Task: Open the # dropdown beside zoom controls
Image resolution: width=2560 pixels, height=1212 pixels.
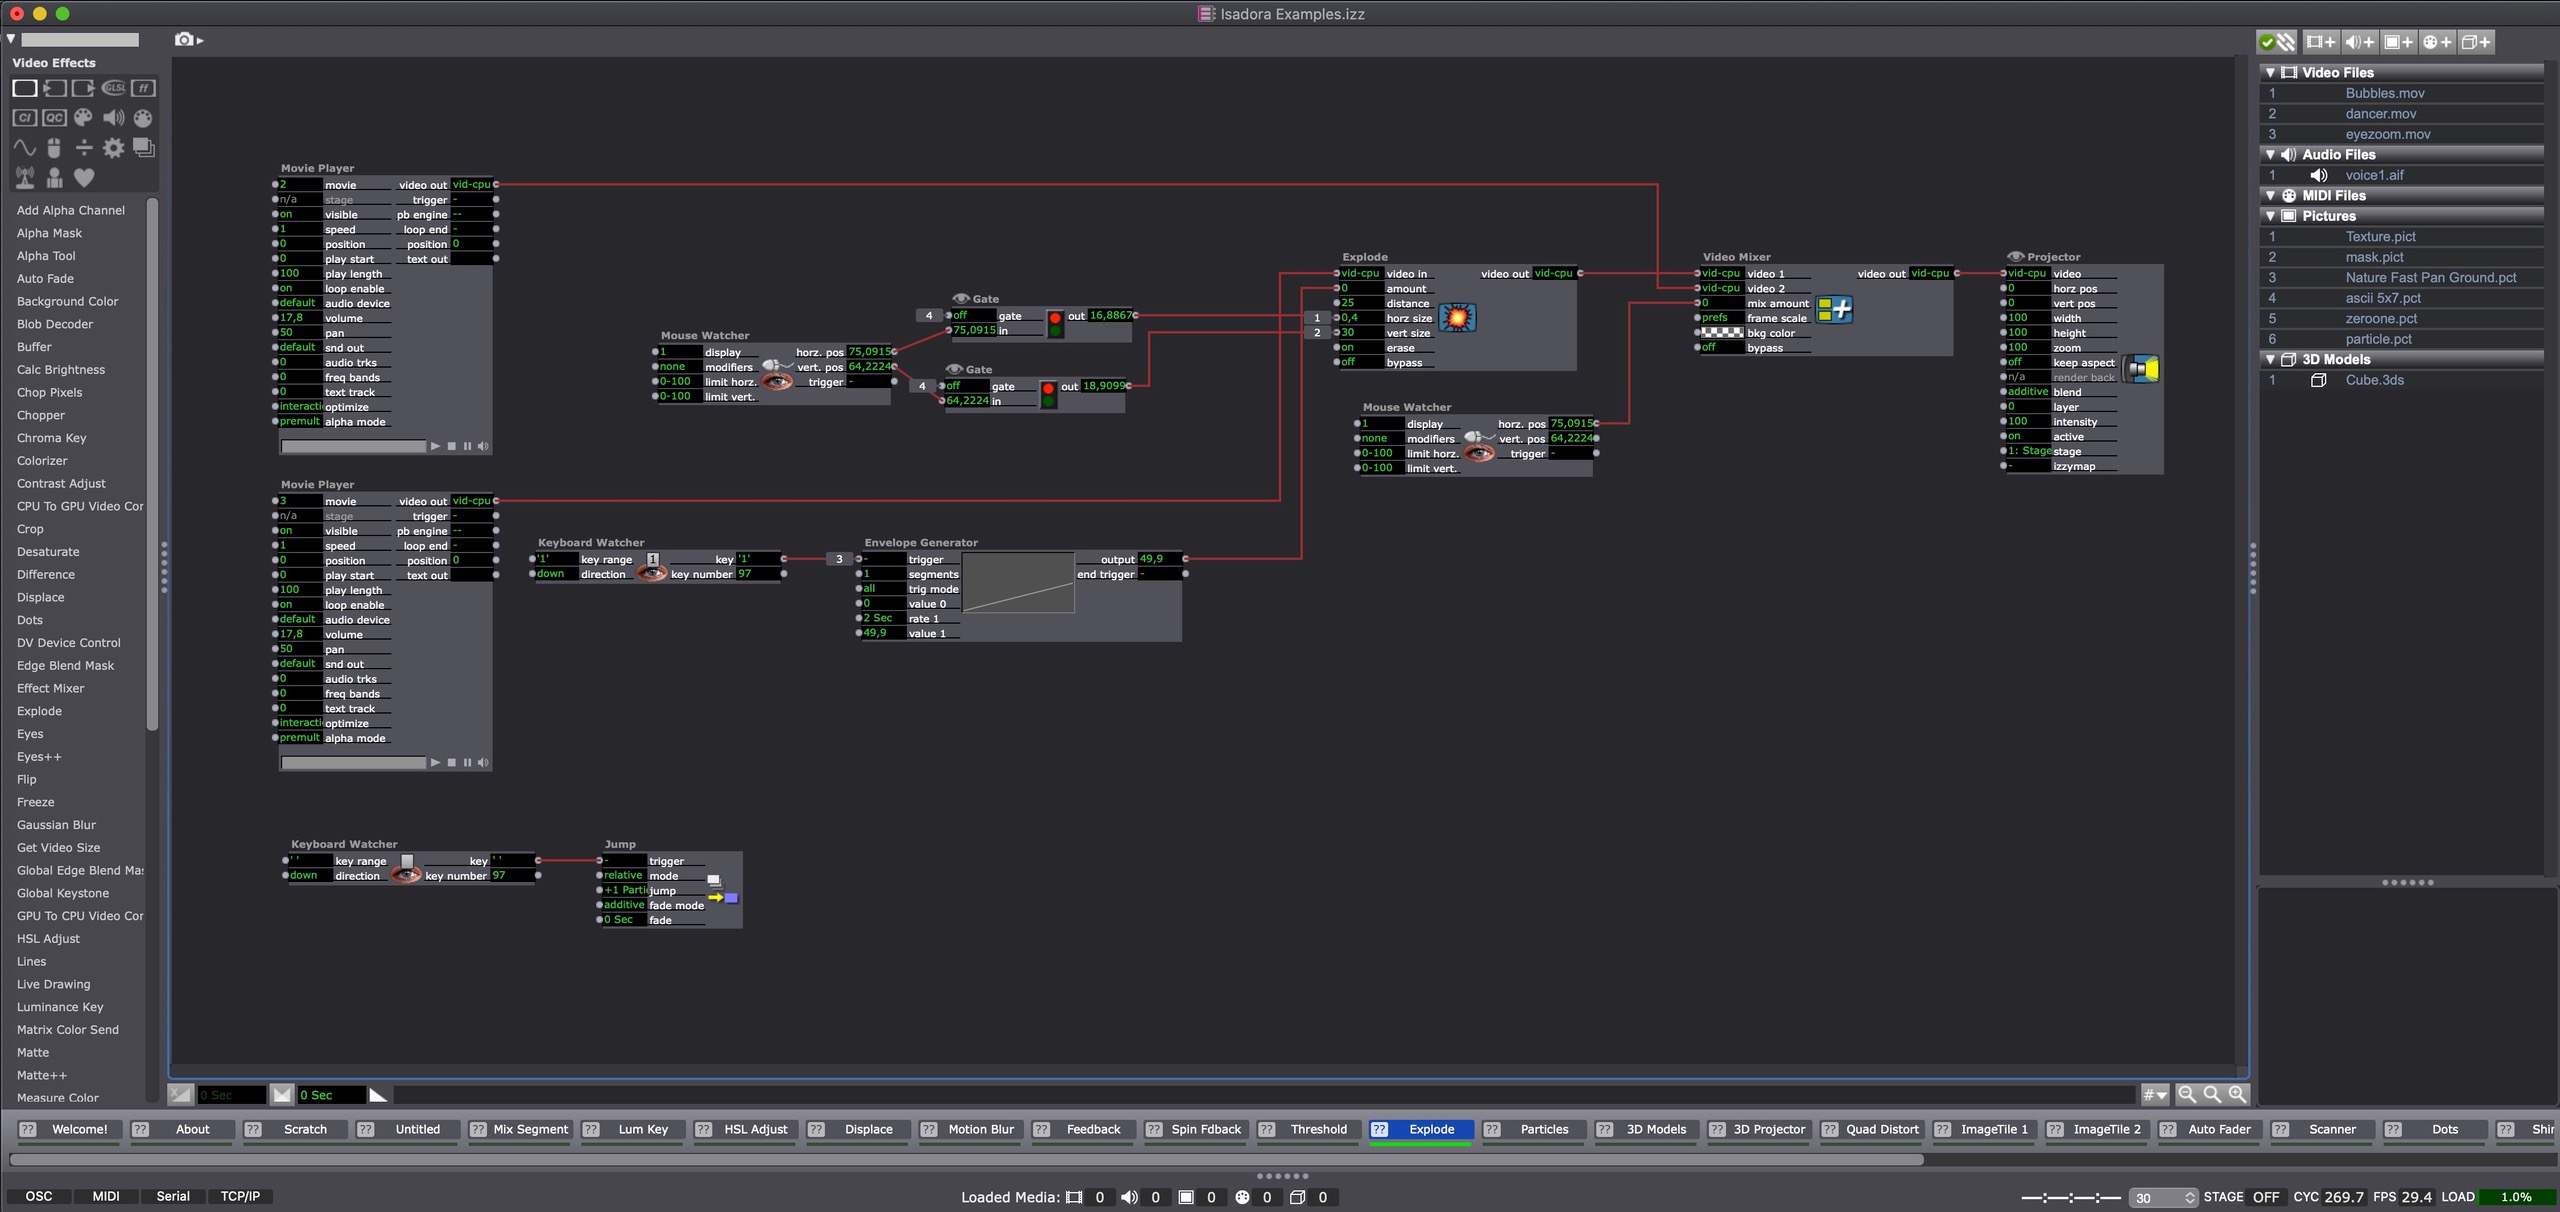Action: point(2155,1095)
